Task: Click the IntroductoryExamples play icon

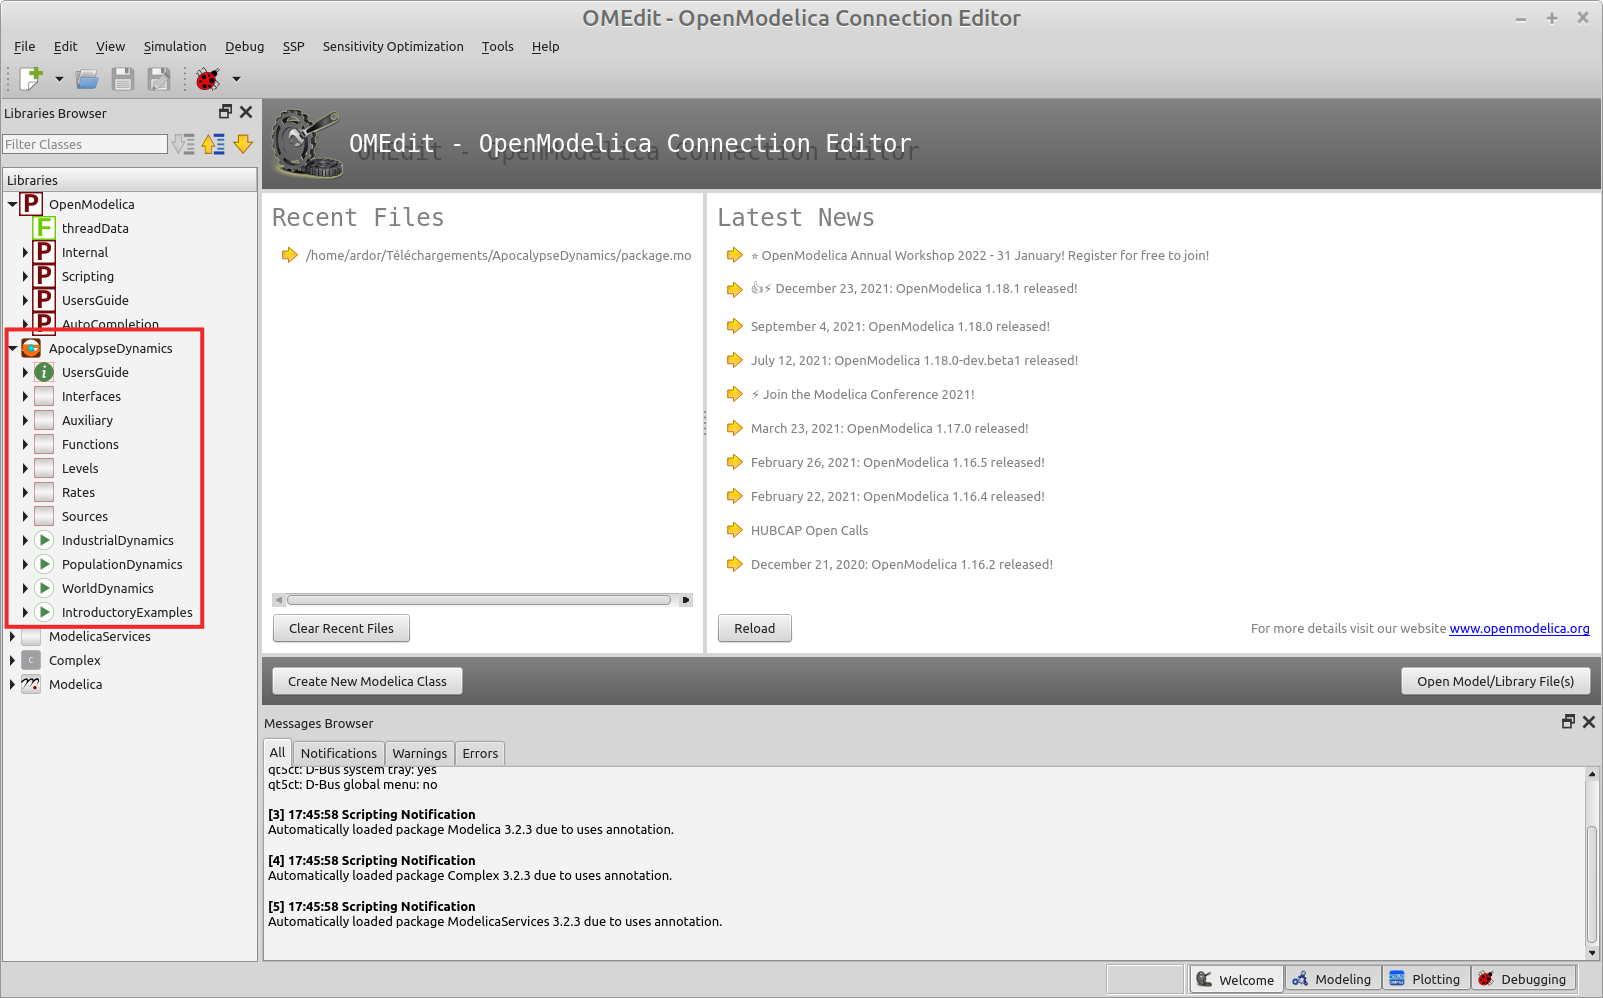Action: 44,612
